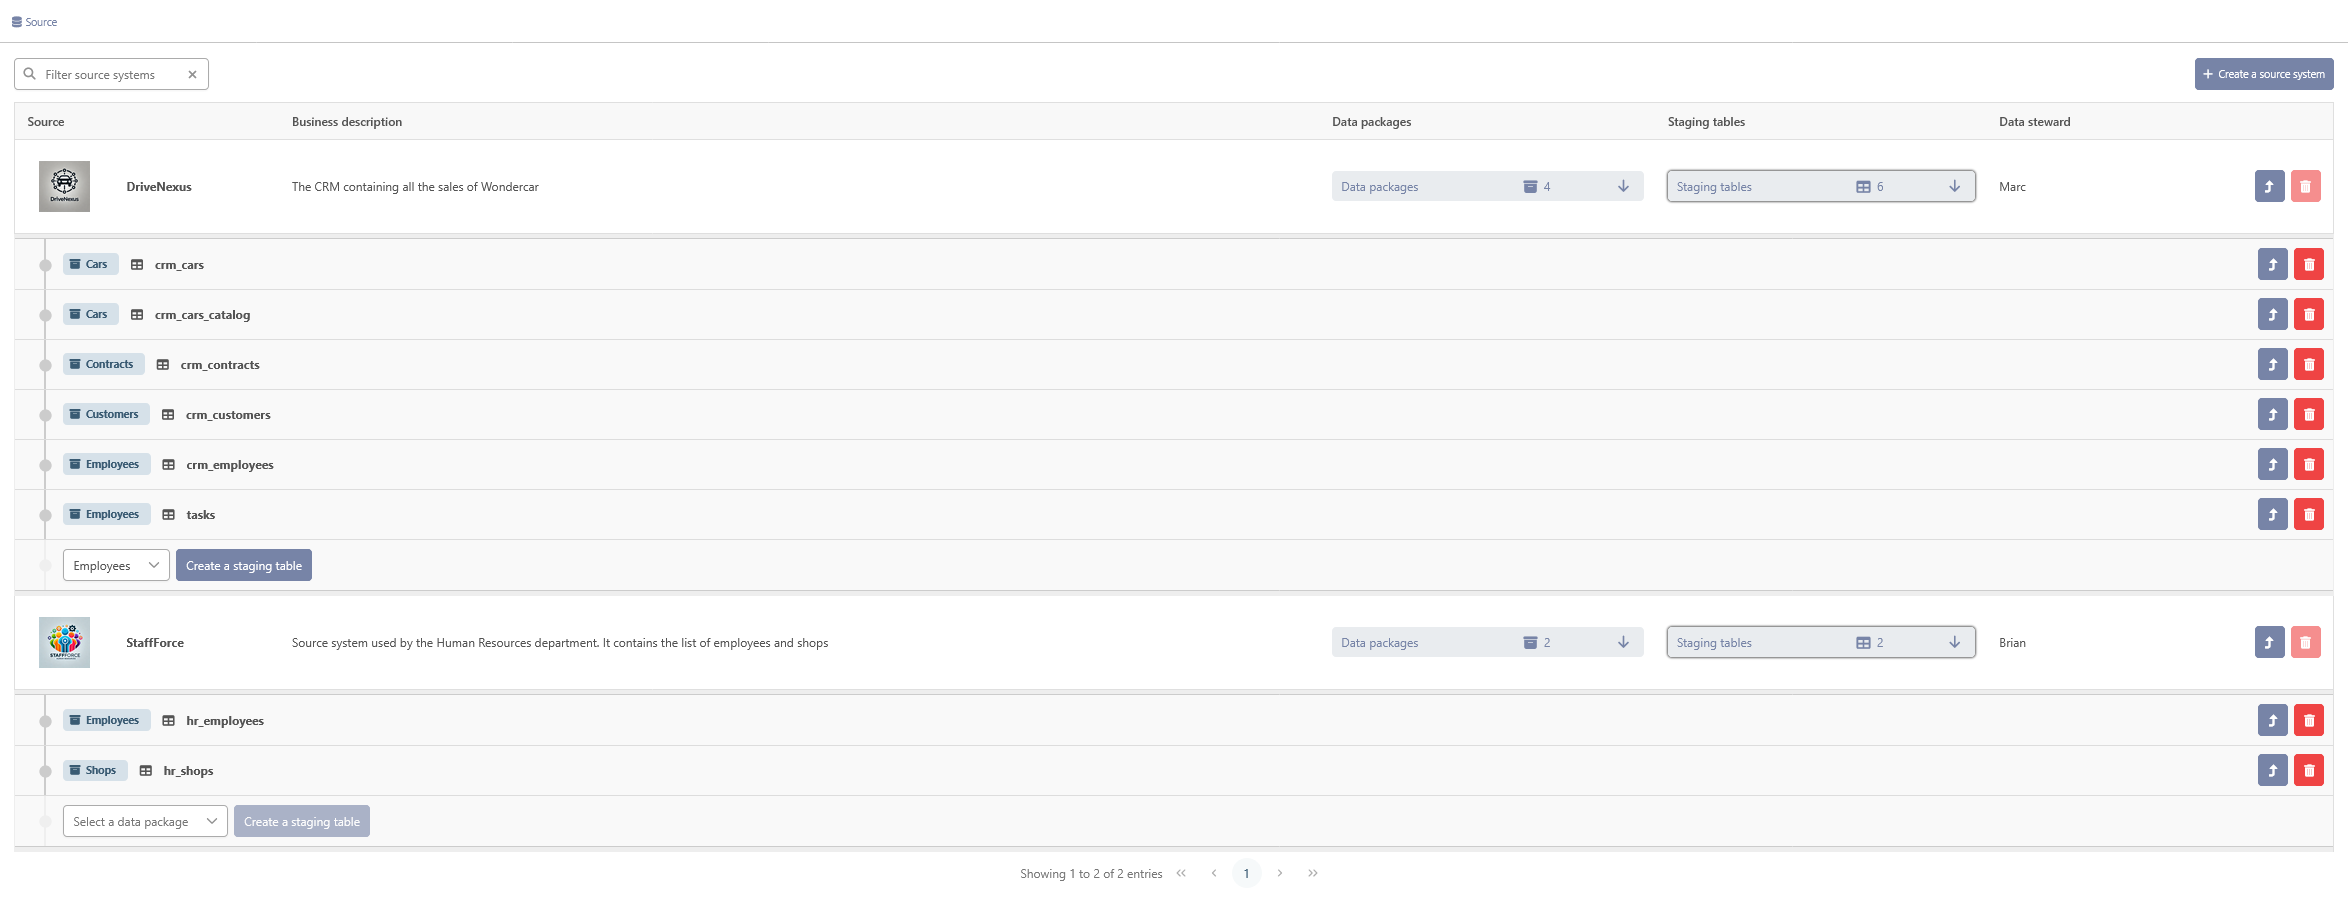This screenshot has width=2348, height=910.
Task: Delete the StaffForce source system
Action: [x=2305, y=642]
